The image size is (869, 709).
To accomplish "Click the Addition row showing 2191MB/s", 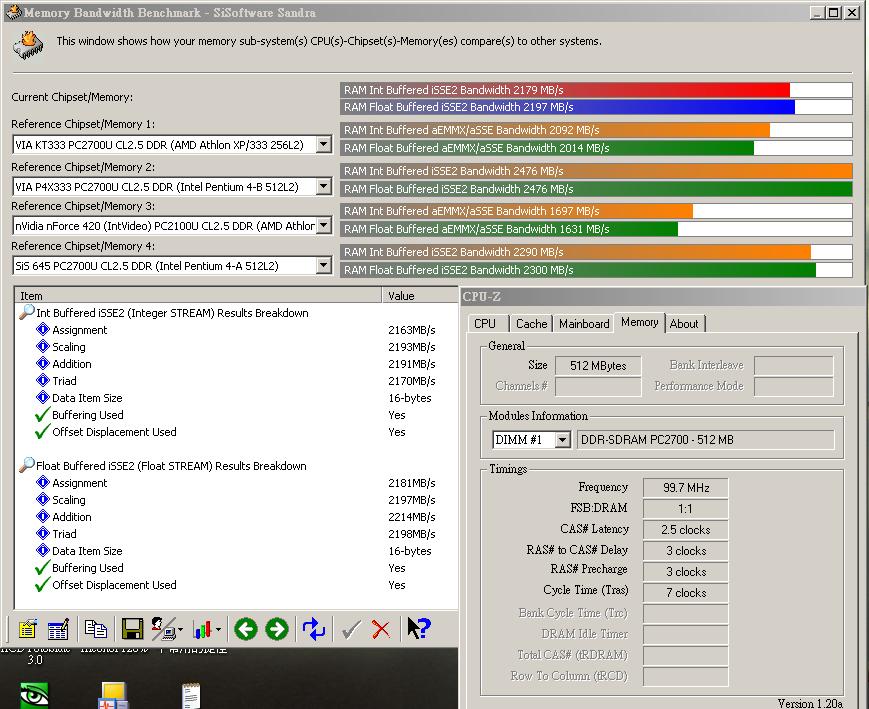I will [237, 364].
